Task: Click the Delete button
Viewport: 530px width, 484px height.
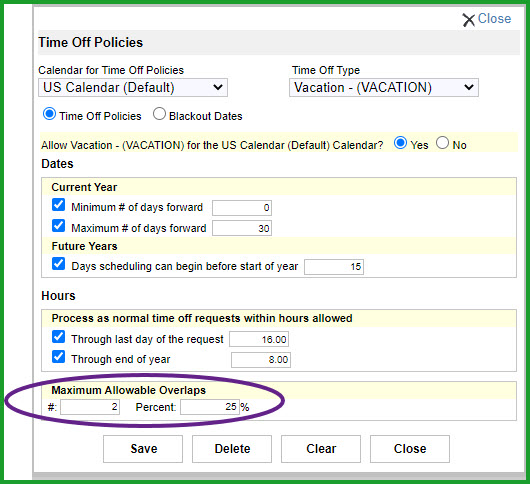Action: coord(232,449)
